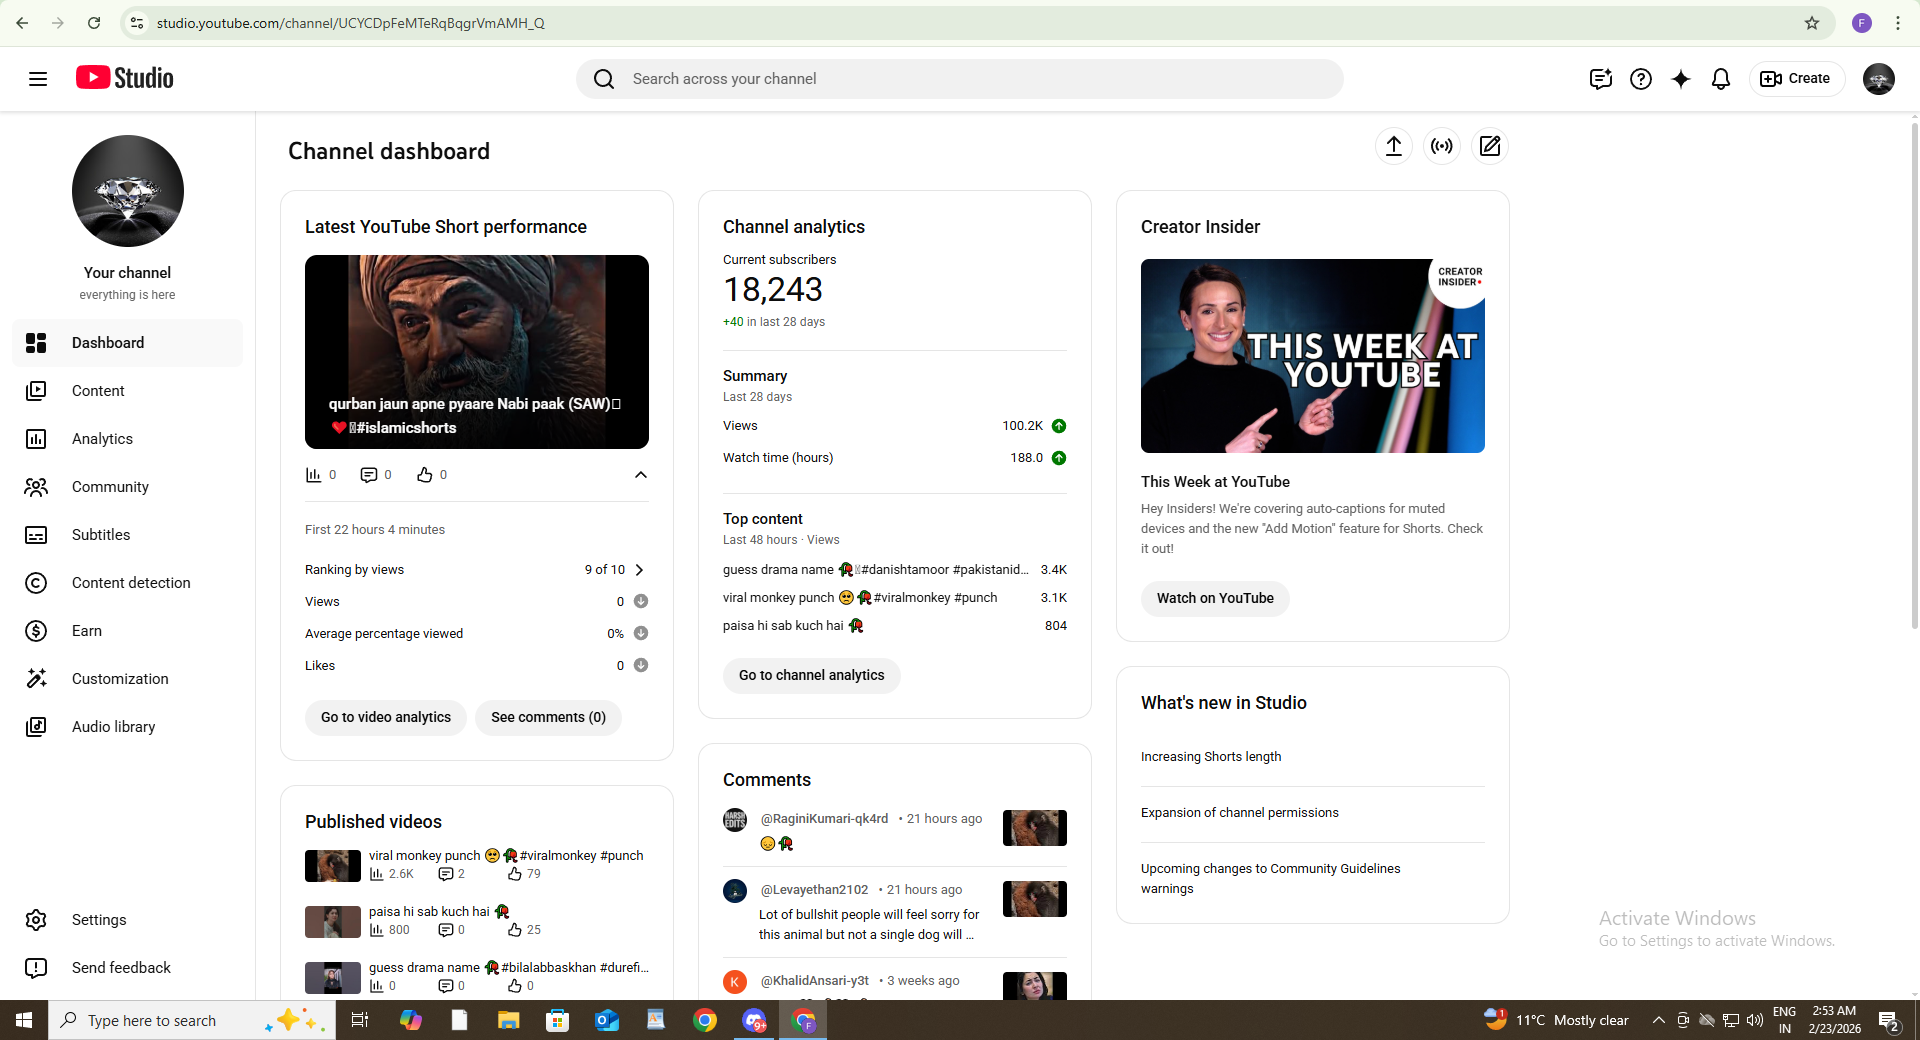Click the sparkle Ask Studio icon

click(x=1680, y=79)
